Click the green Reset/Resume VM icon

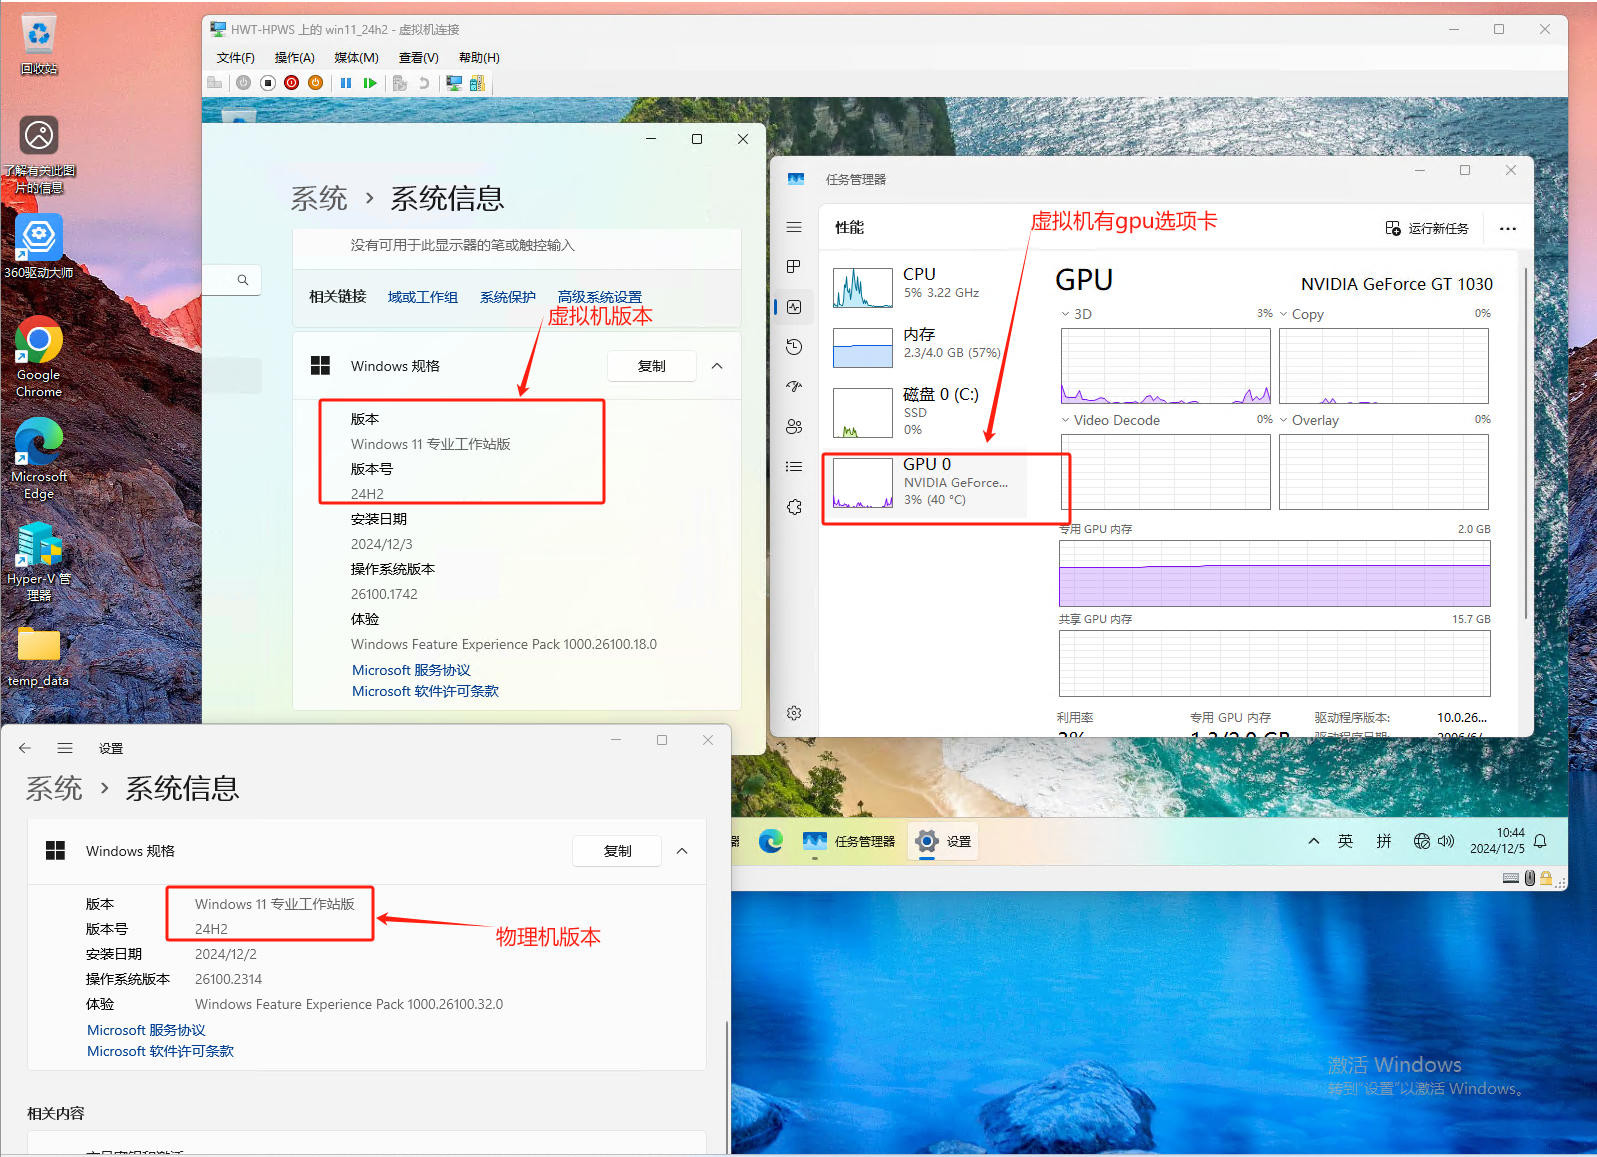pos(370,83)
